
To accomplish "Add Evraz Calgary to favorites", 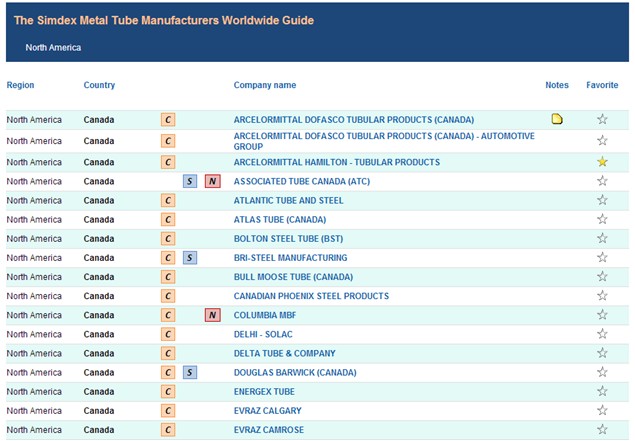I will (602, 410).
